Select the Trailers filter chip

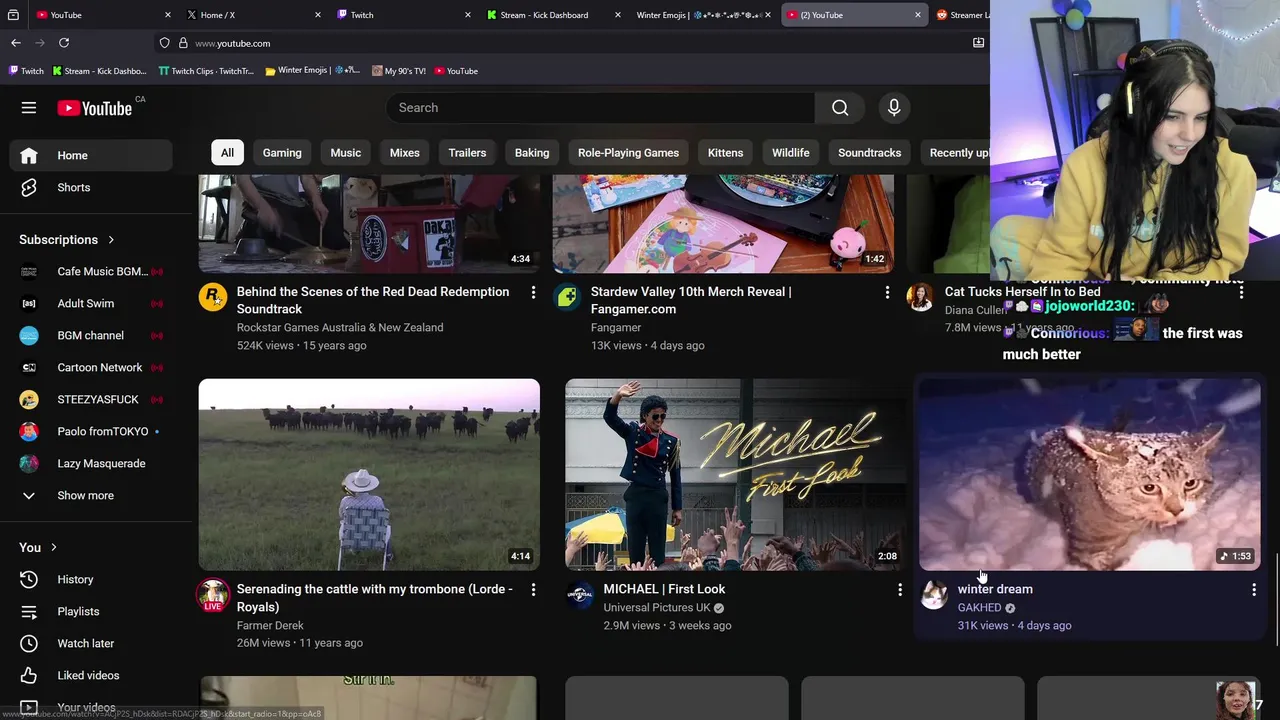point(467,153)
